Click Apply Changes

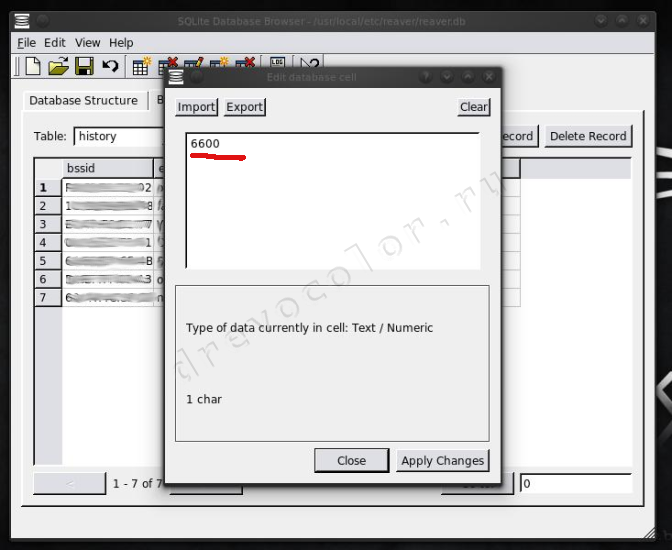click(x=442, y=460)
